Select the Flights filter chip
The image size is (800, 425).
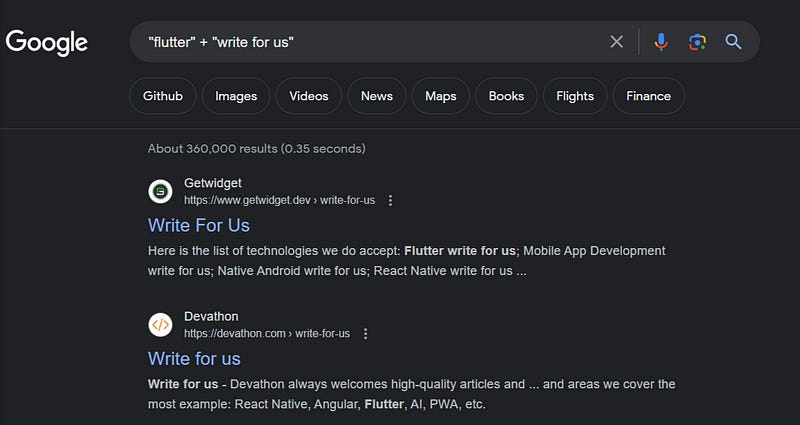575,96
